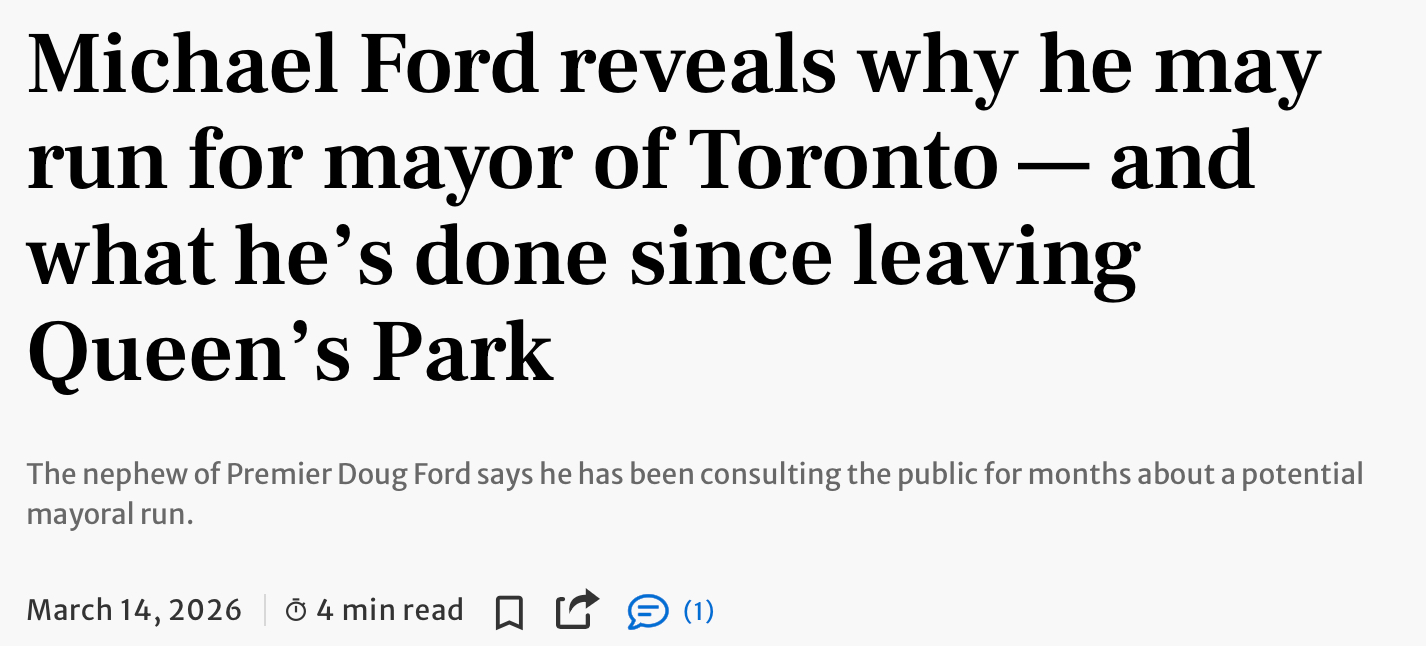Click the article headline's first line
This screenshot has width=1426, height=646.
[674, 66]
